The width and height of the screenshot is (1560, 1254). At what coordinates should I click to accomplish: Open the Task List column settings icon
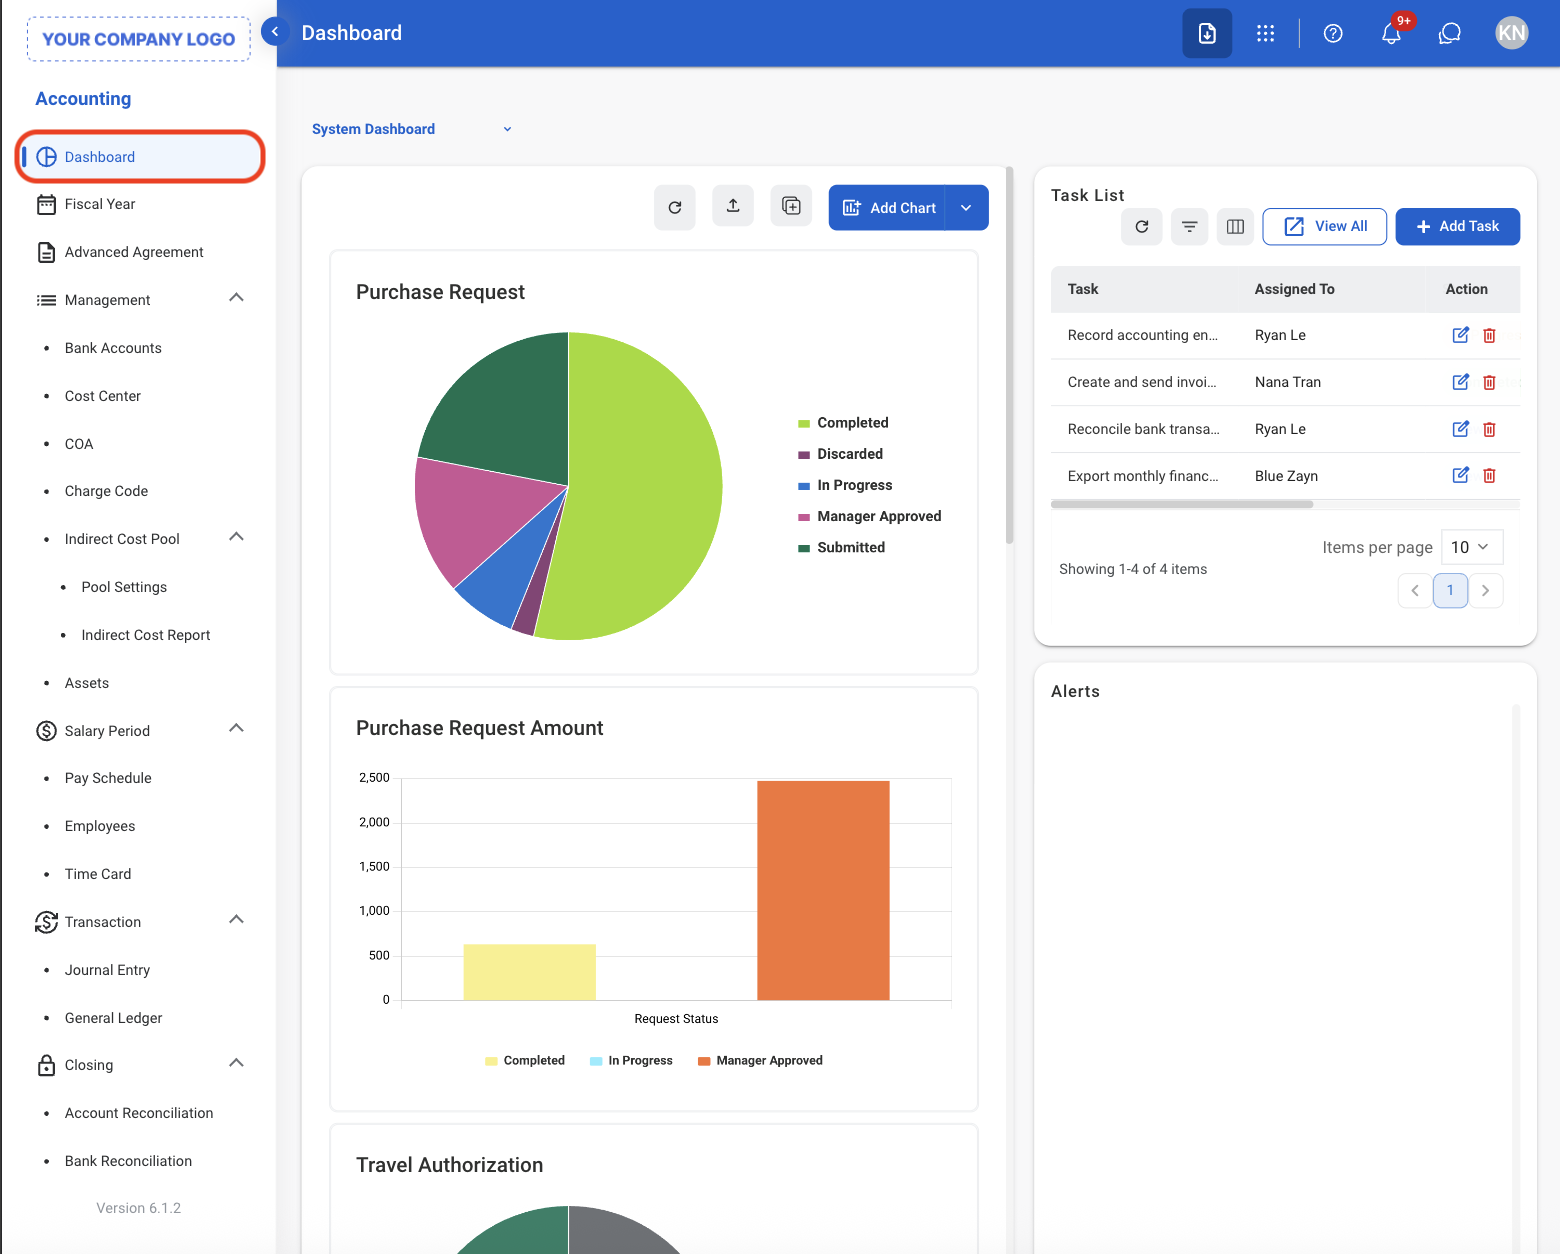(1236, 227)
